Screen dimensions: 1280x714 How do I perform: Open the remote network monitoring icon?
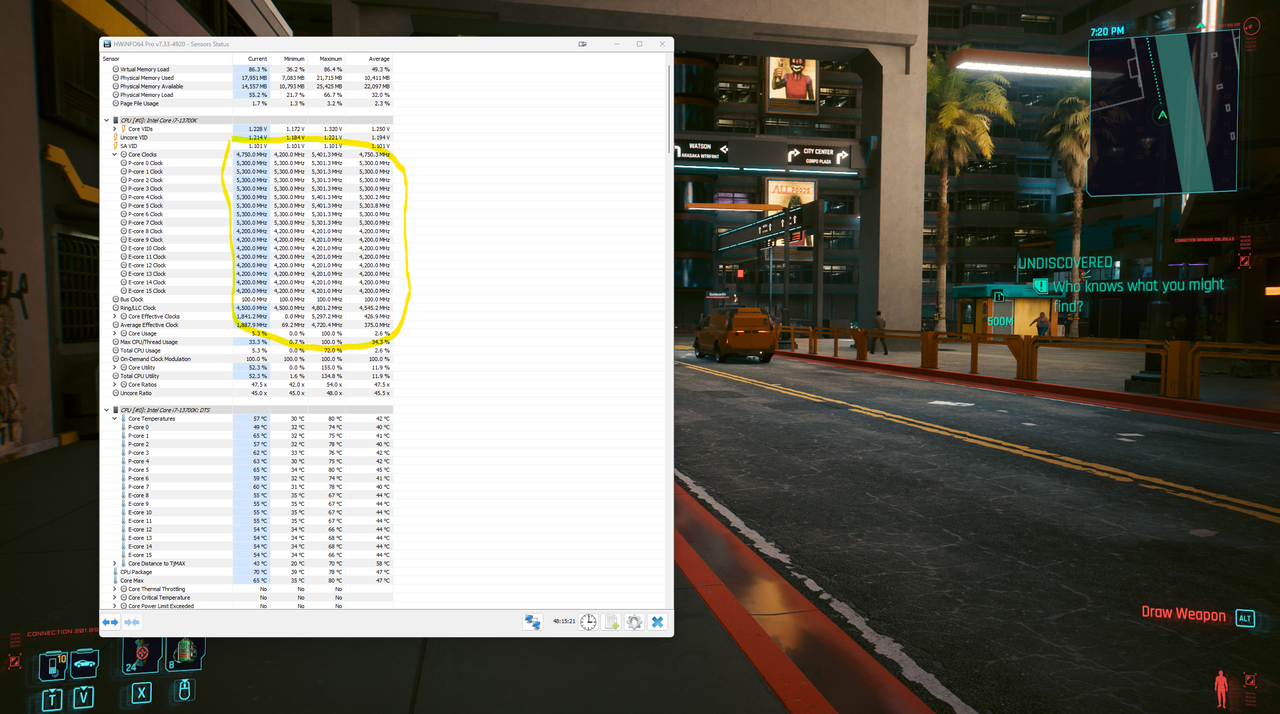(x=533, y=622)
